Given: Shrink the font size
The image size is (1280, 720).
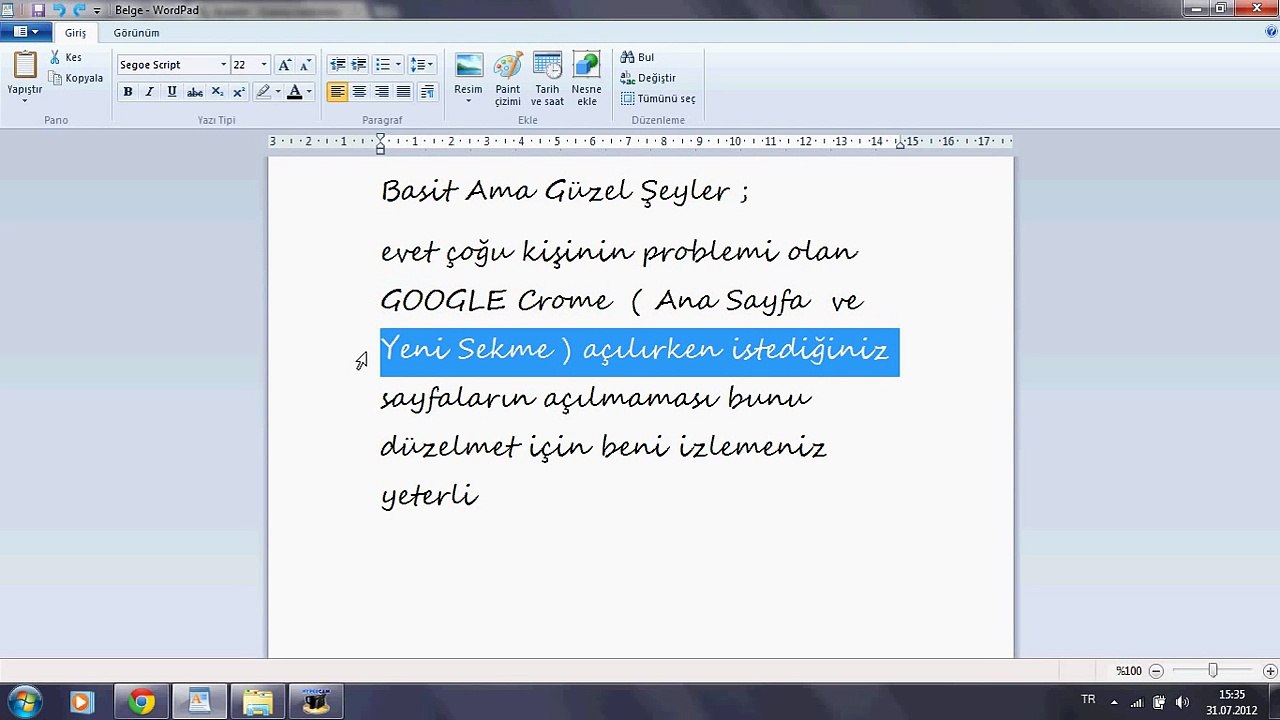Looking at the screenshot, I should point(305,65).
